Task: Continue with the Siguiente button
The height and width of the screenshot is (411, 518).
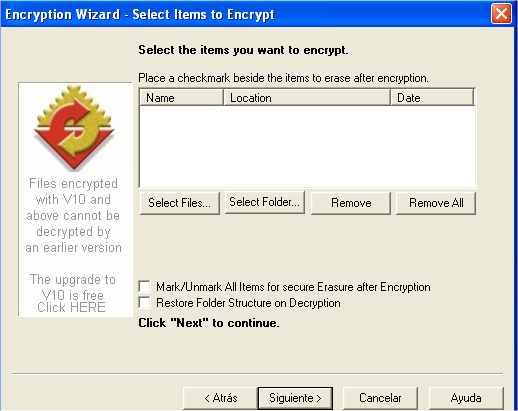Action: coord(295,398)
